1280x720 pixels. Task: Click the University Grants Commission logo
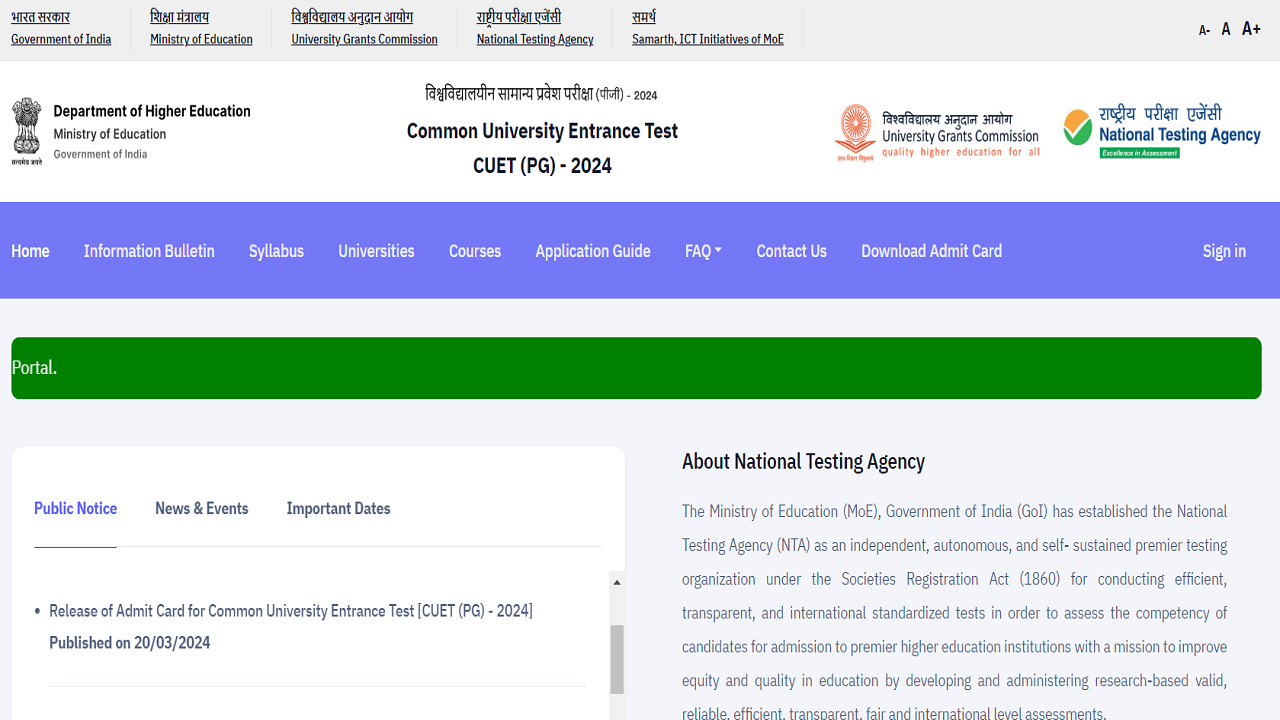point(938,132)
